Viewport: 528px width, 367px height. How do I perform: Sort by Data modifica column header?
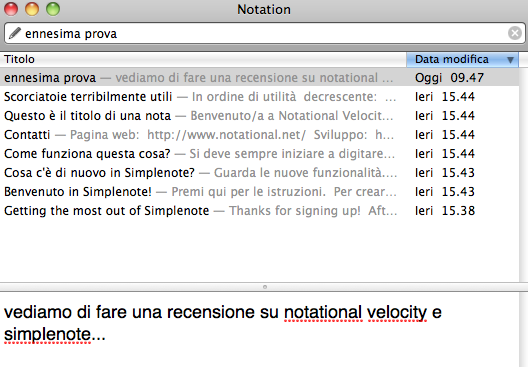tap(462, 59)
